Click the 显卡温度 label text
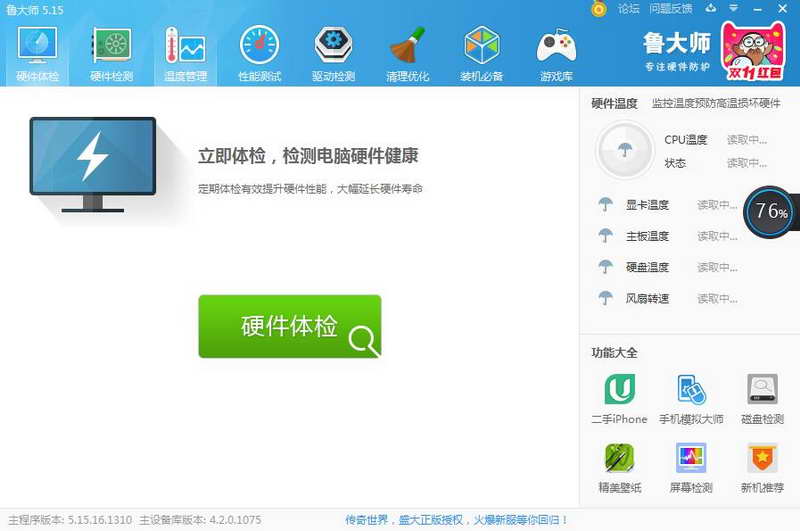The height and width of the screenshot is (531, 800). [x=647, y=205]
